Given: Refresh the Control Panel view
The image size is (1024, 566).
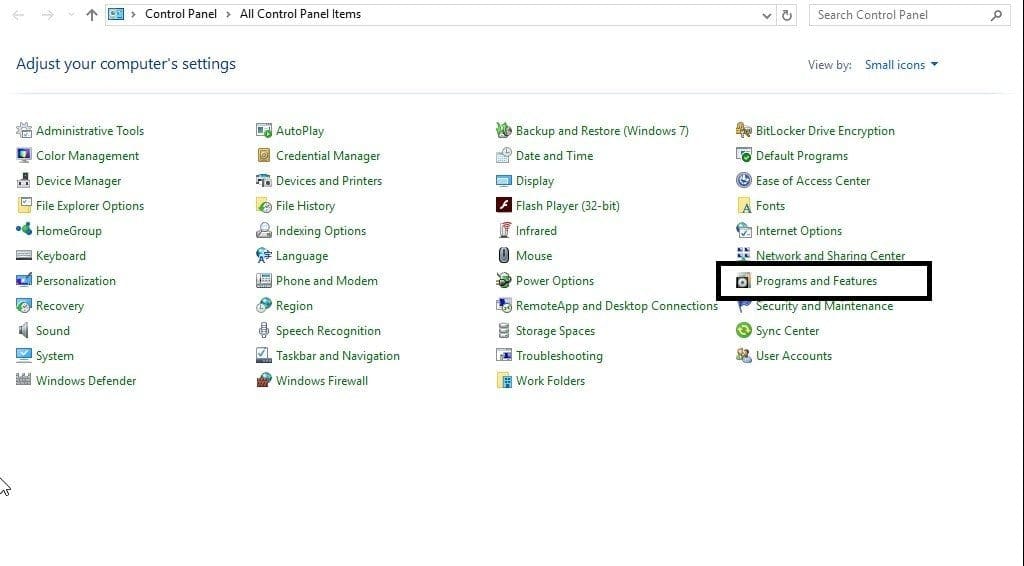Looking at the screenshot, I should click(787, 15).
